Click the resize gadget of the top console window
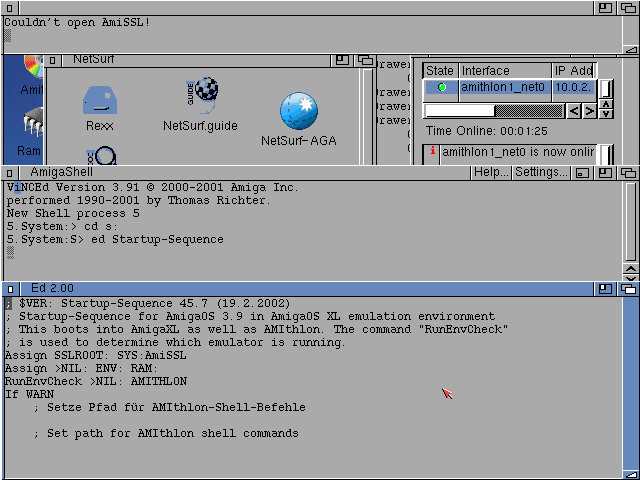This screenshot has height=480, width=640. (x=631, y=49)
